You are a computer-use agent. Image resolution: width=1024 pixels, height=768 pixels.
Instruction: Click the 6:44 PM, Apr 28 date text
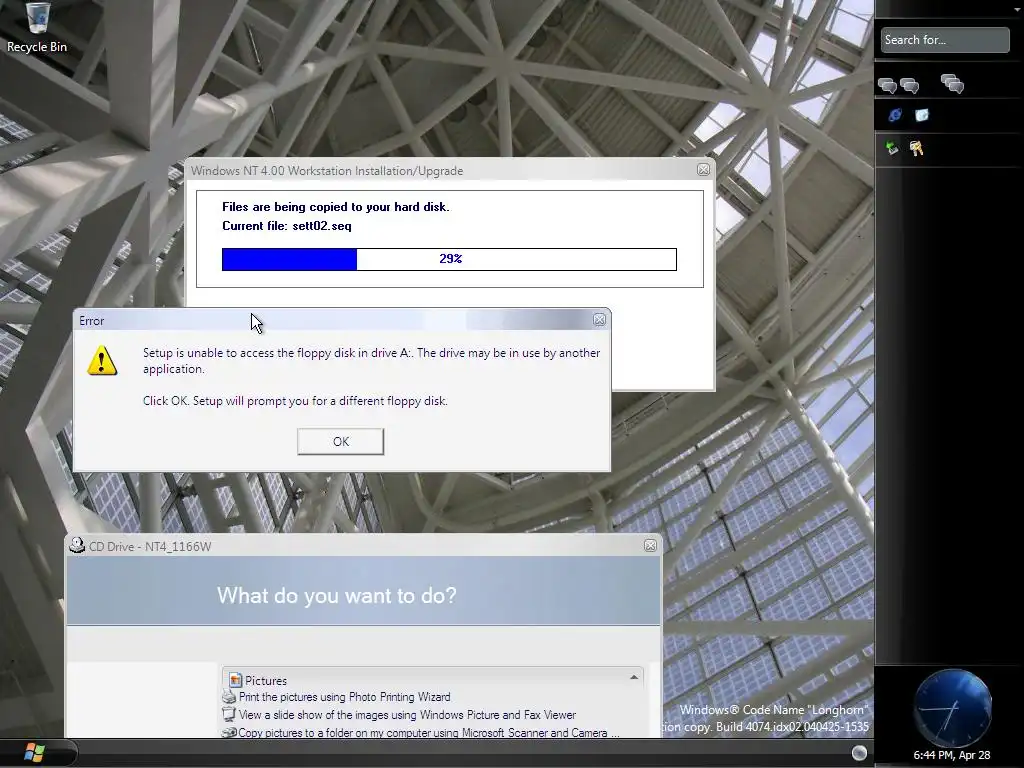[x=952, y=755]
